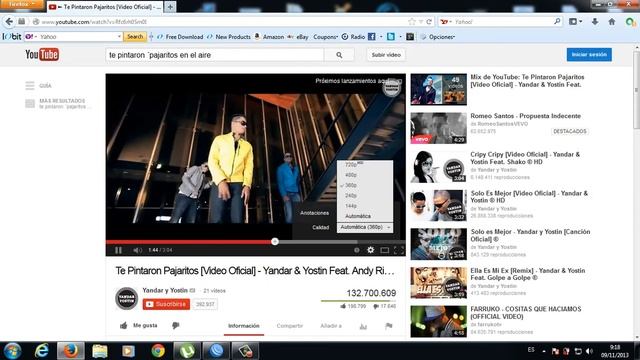Open the Radio toolbar item
The height and width of the screenshot is (360, 640).
click(x=353, y=37)
